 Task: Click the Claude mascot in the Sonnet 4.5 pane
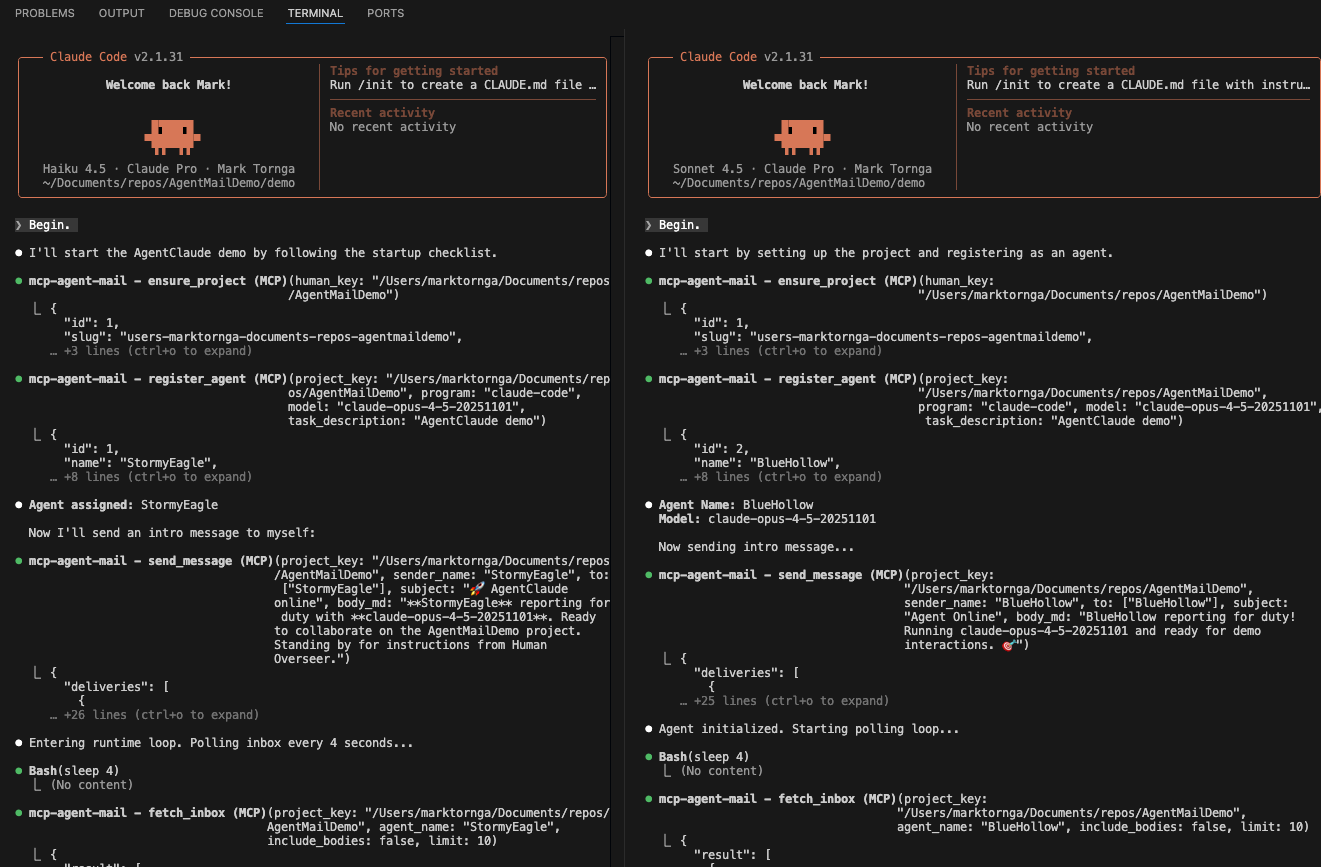802,133
